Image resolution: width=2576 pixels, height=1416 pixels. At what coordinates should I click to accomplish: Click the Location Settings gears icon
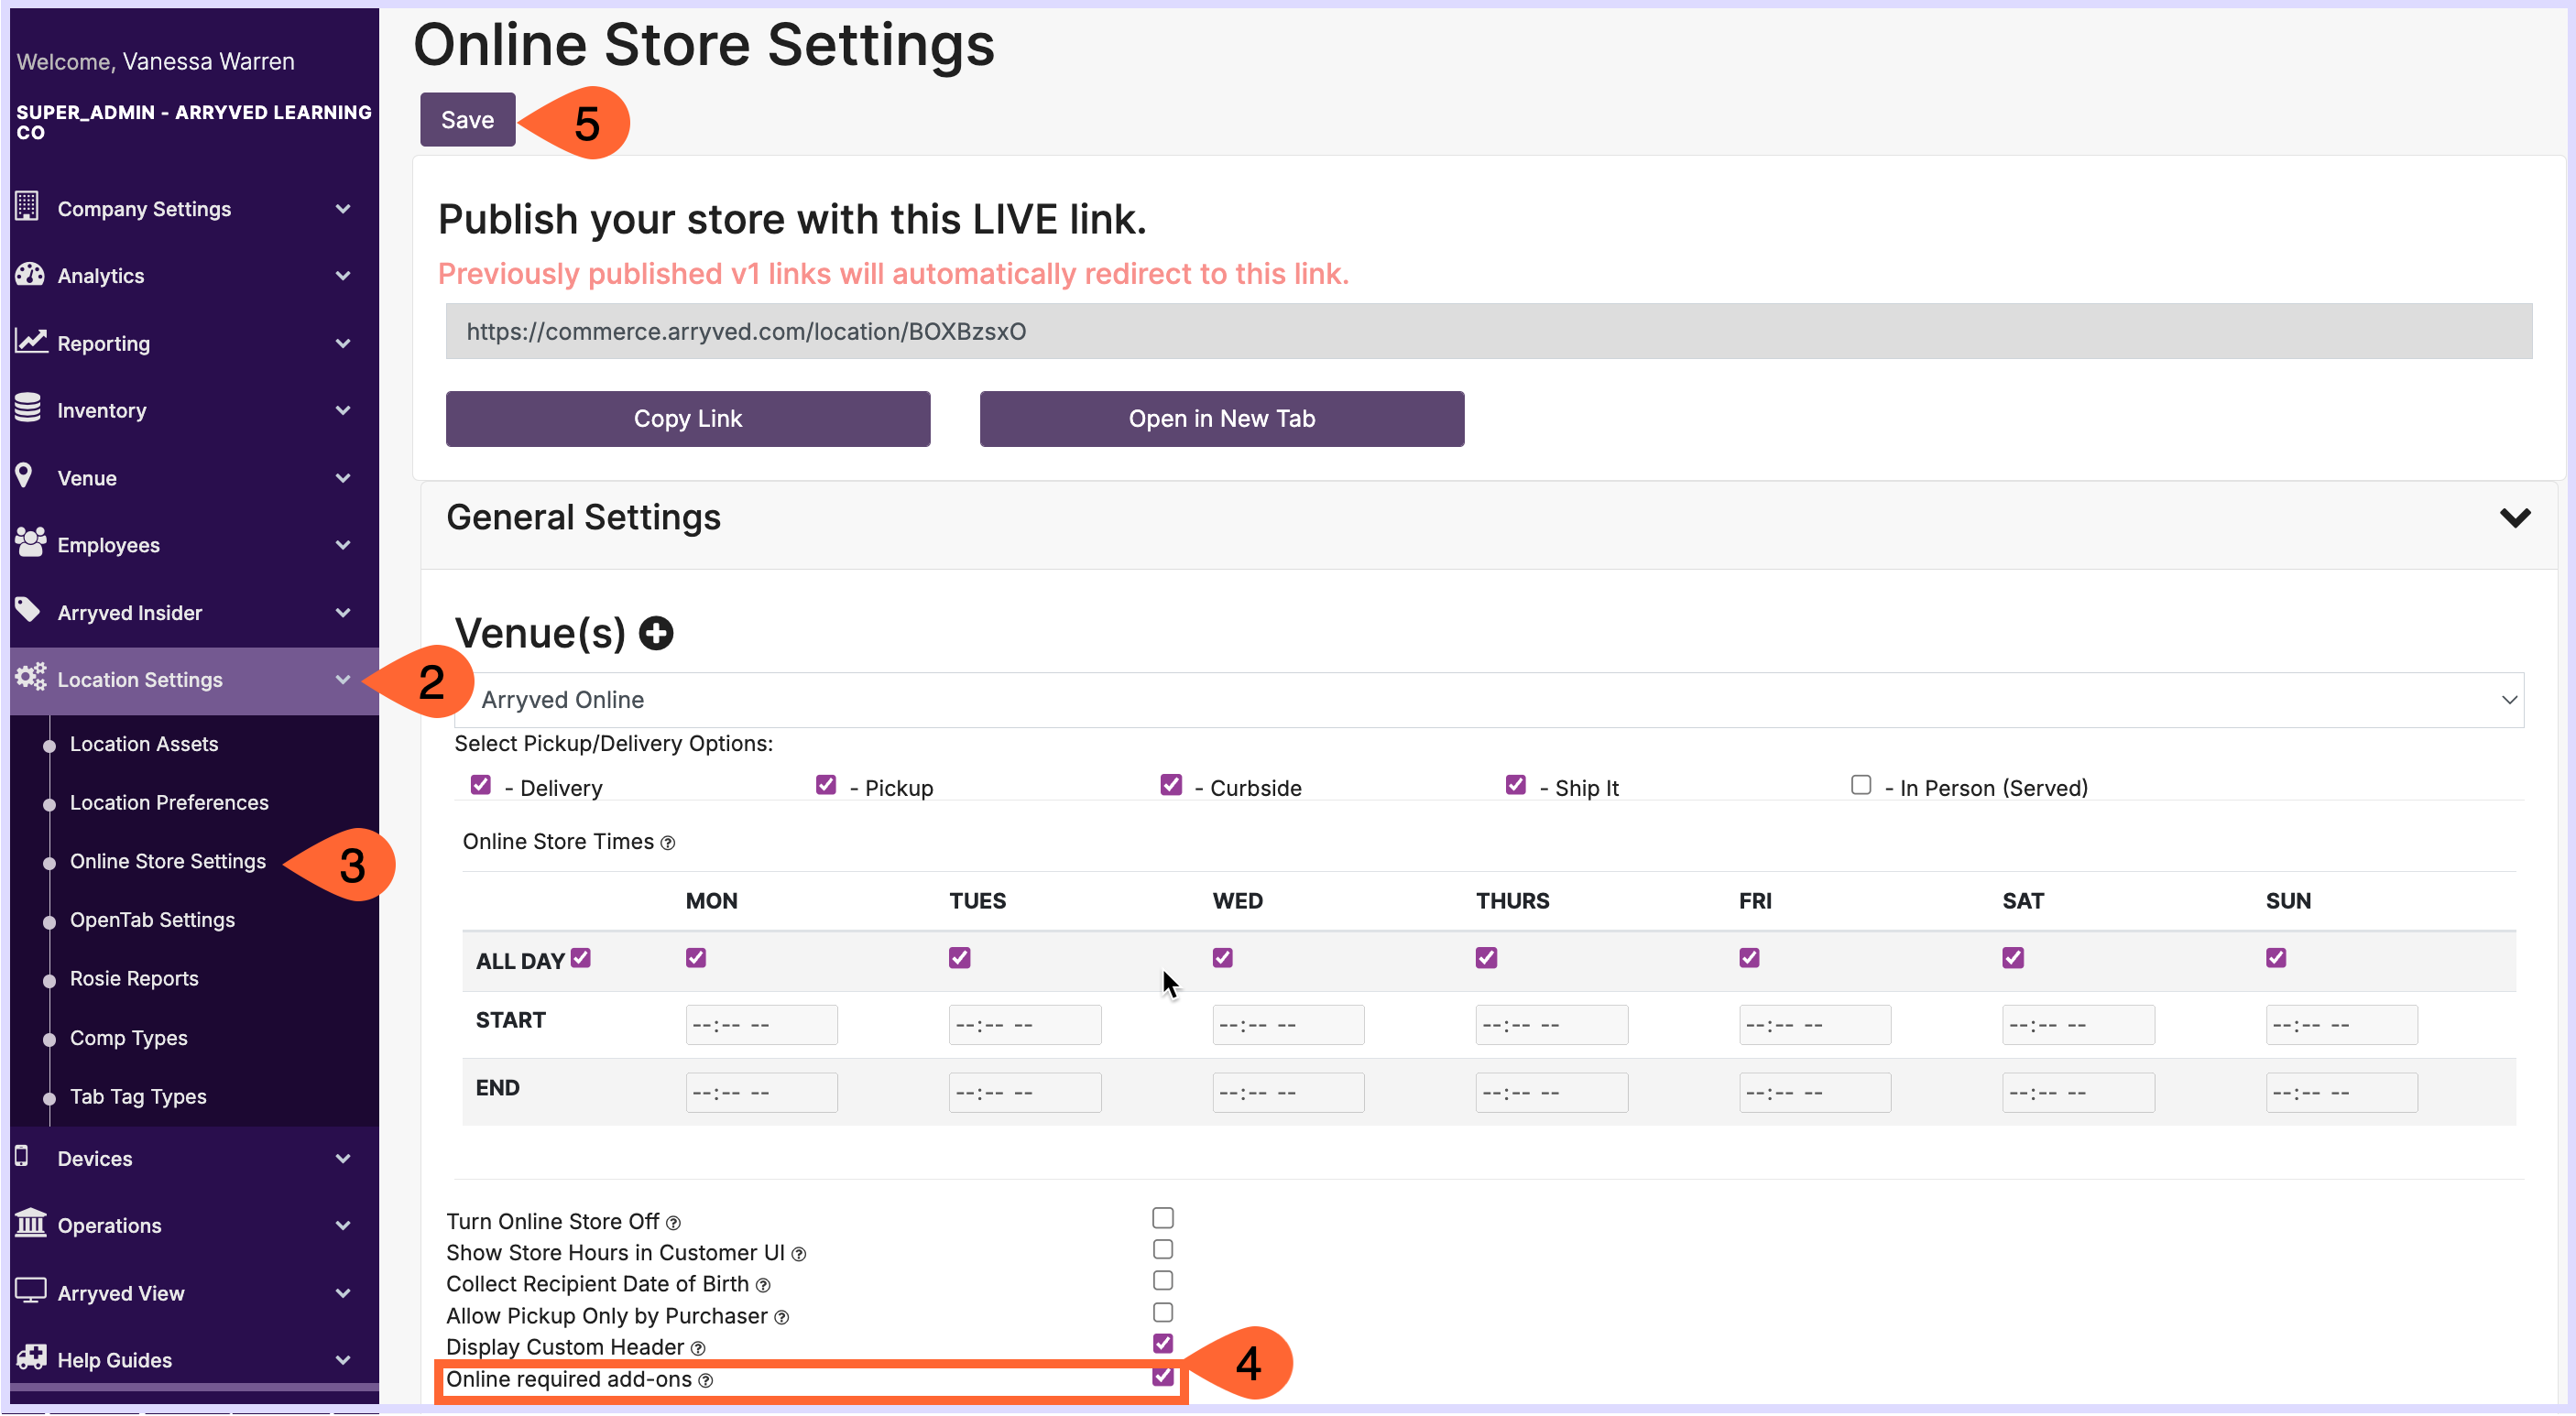(x=31, y=677)
